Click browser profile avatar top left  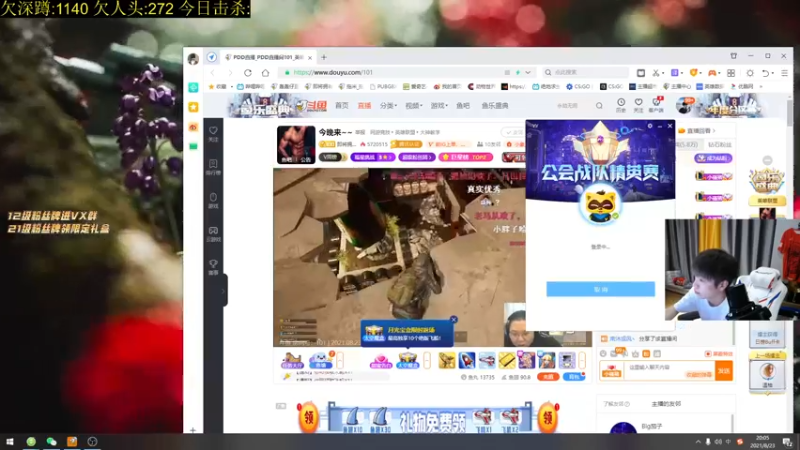(193, 59)
